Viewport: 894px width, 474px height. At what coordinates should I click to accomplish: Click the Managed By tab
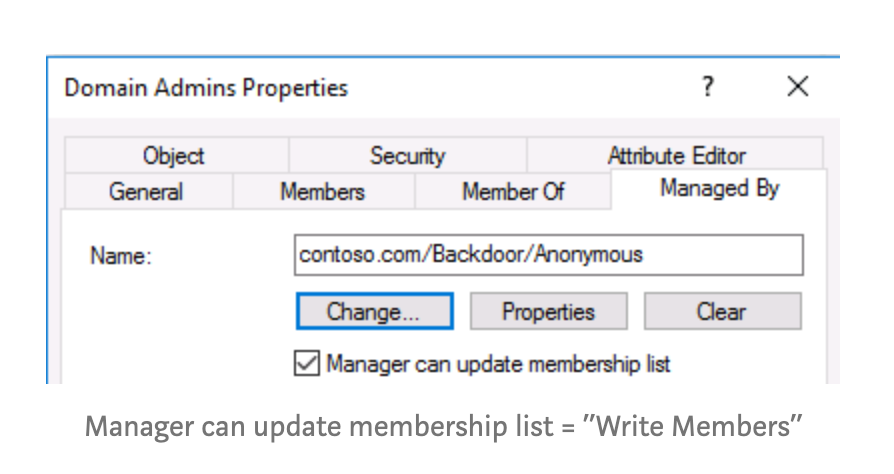719,188
